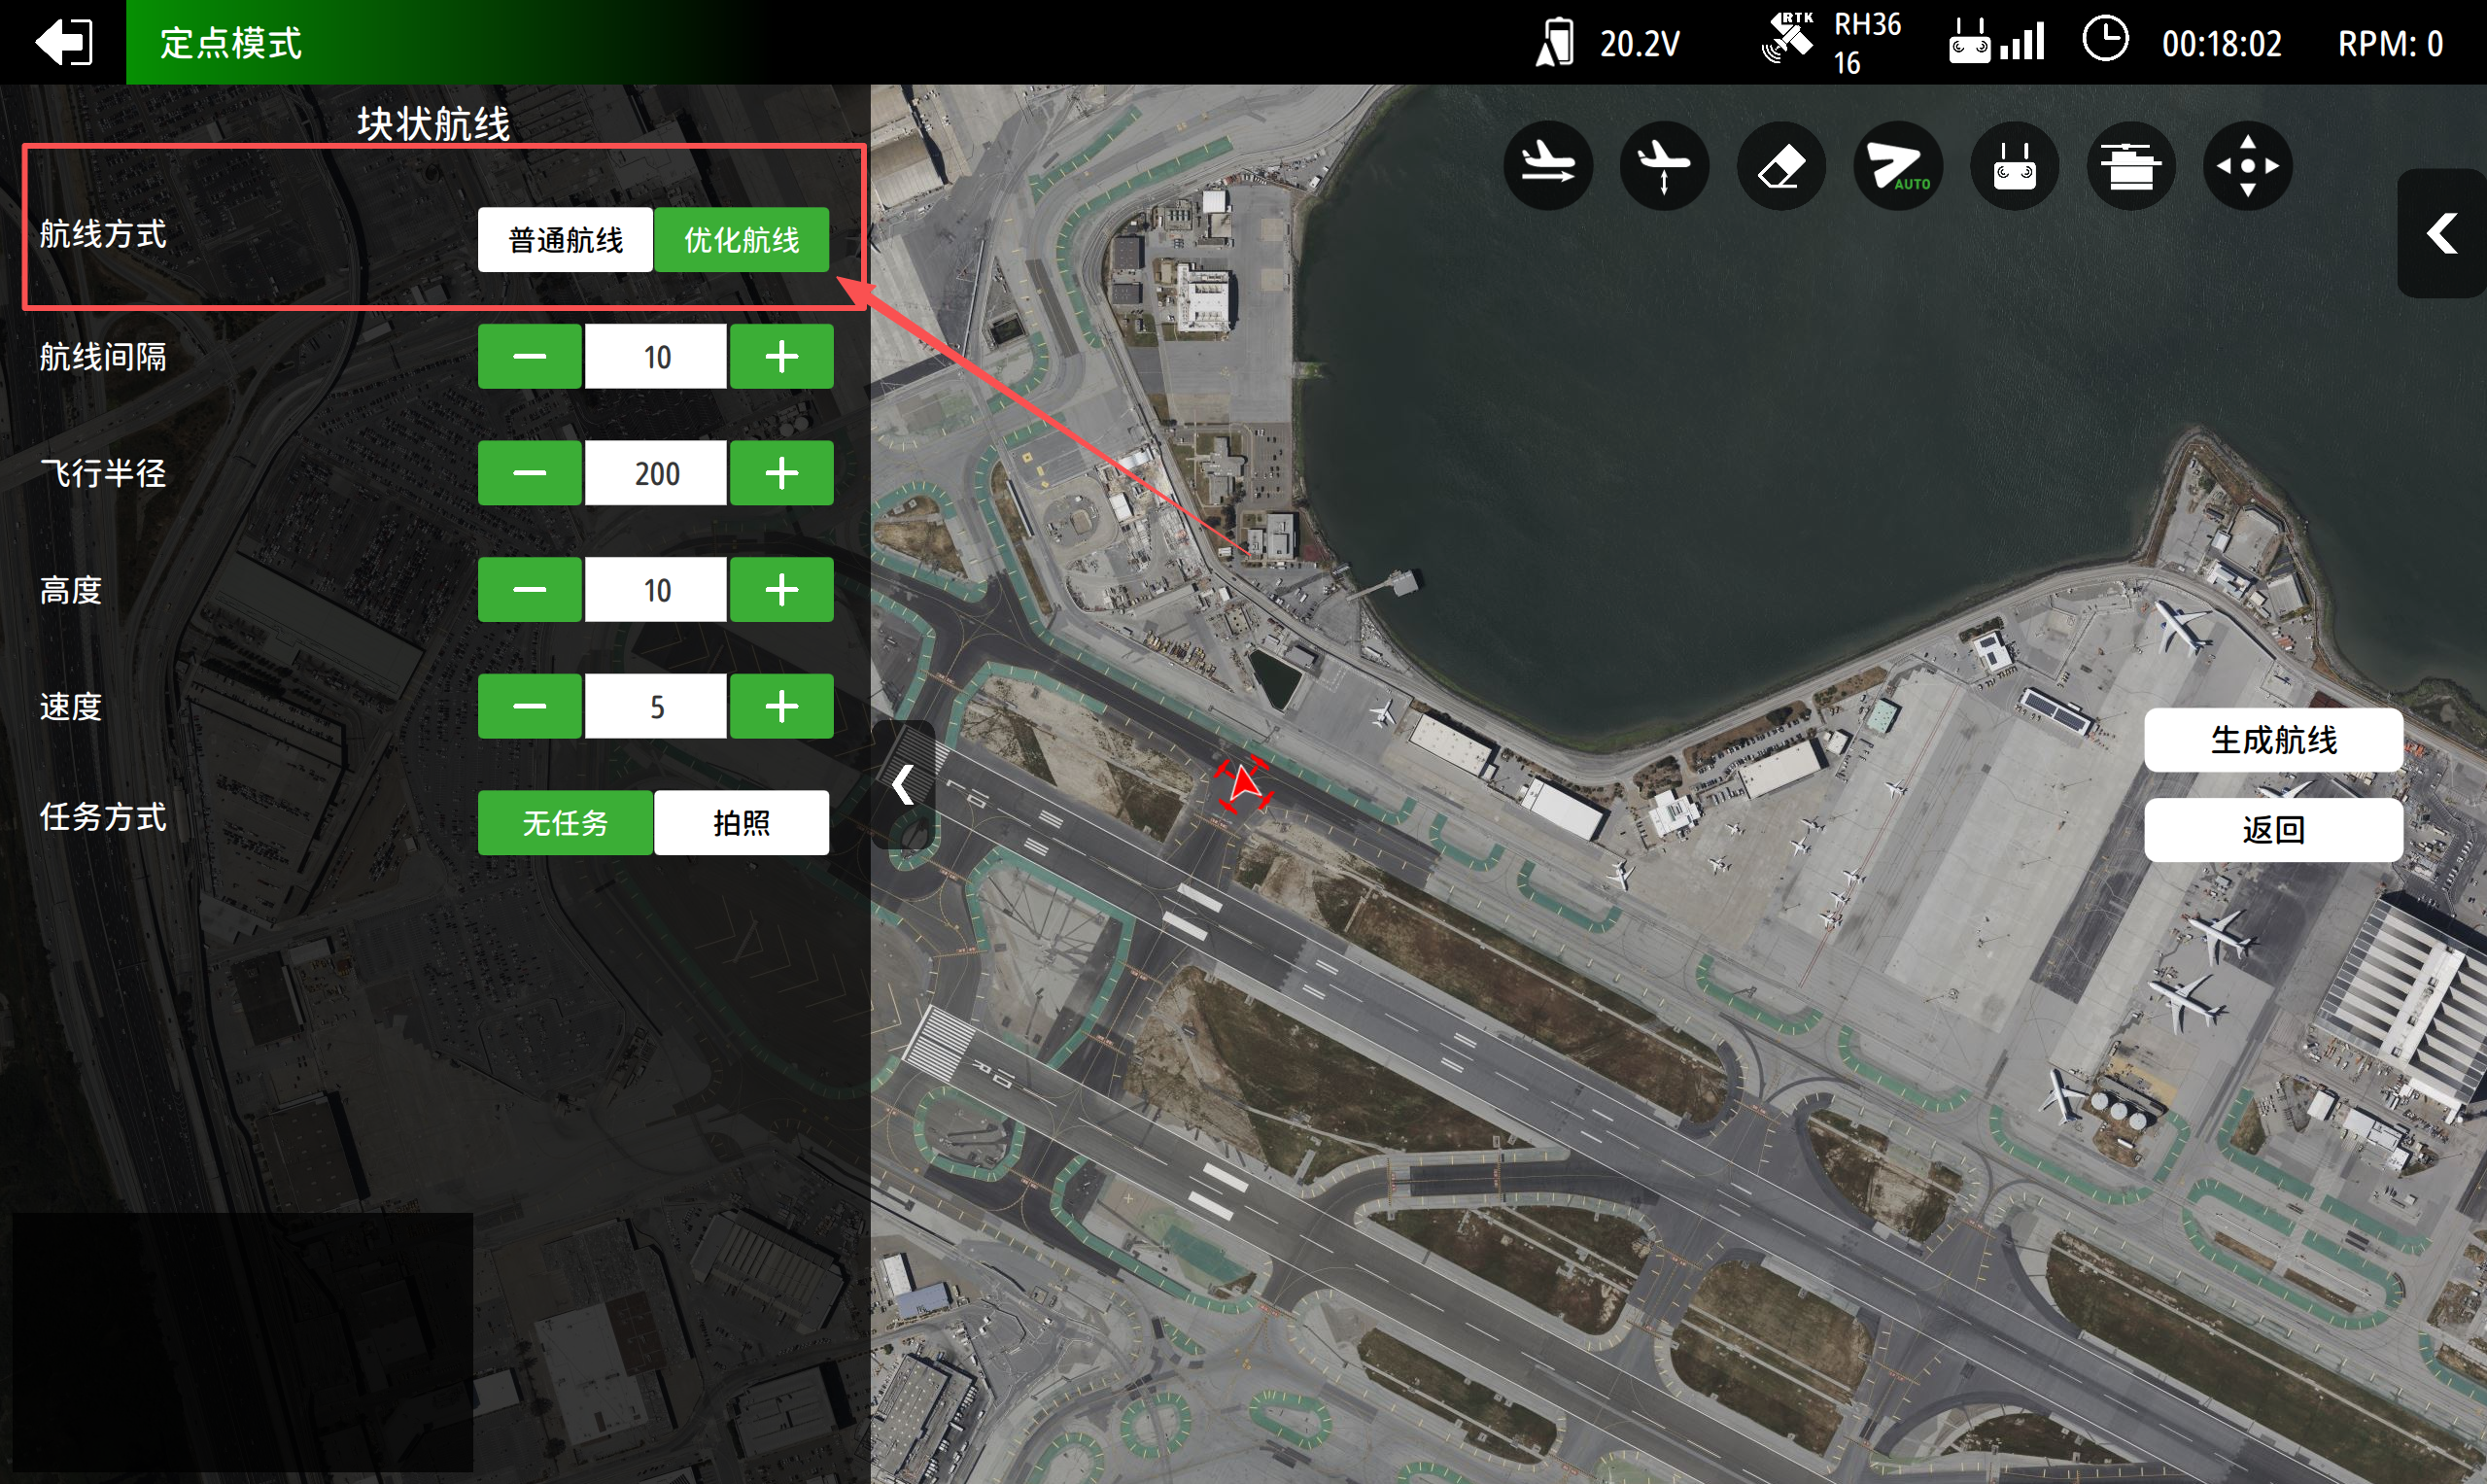Decrease 飞行半径 with minus button
Viewport: 2487px width, 1484px height.
point(529,473)
